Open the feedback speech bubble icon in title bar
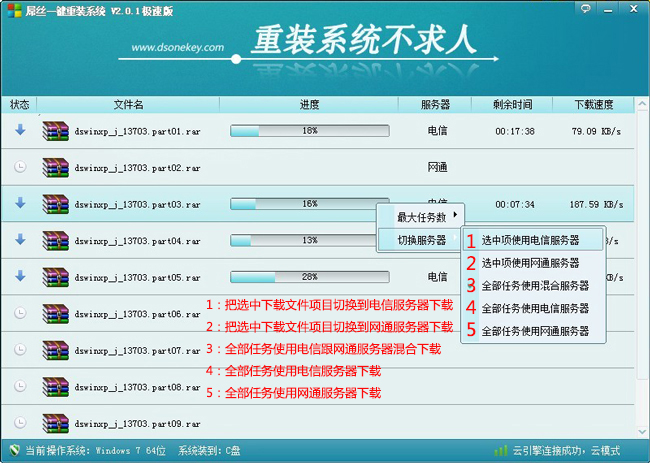The width and height of the screenshot is (650, 463). point(585,9)
